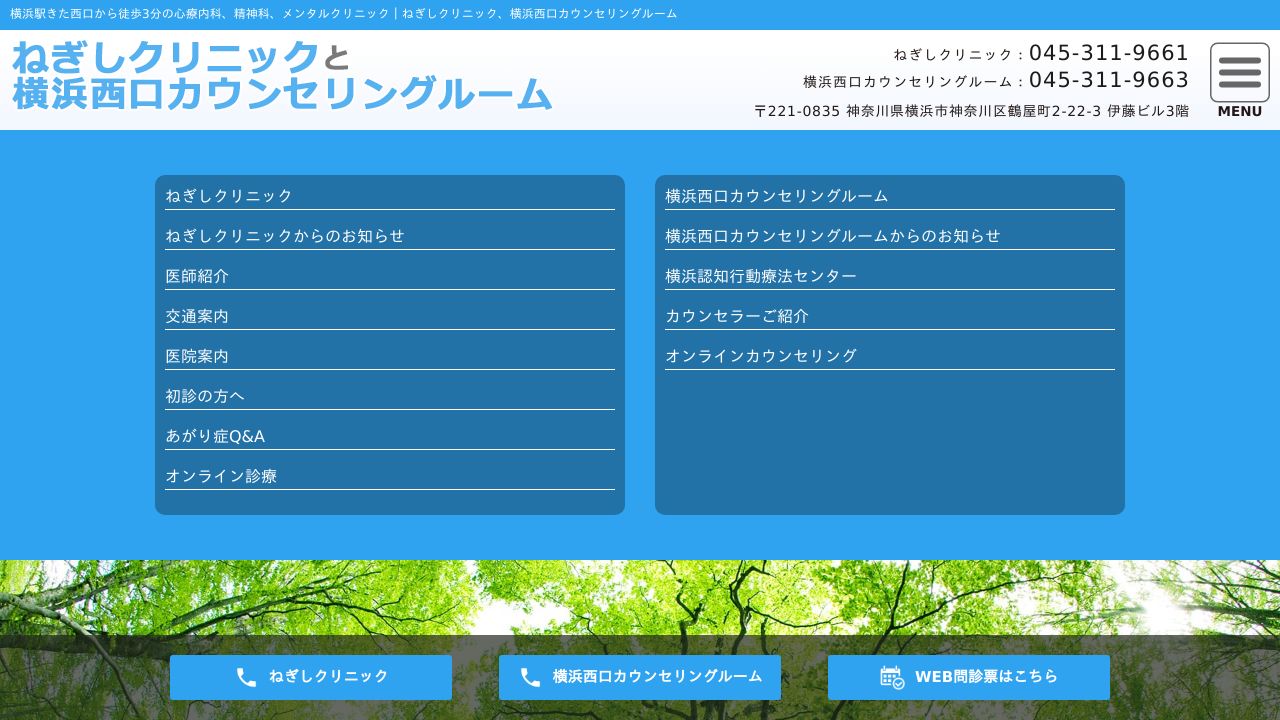Click the phone icon on カウンセリングルーム button
Screen dimensions: 1280x720
pyautogui.click(x=530, y=677)
